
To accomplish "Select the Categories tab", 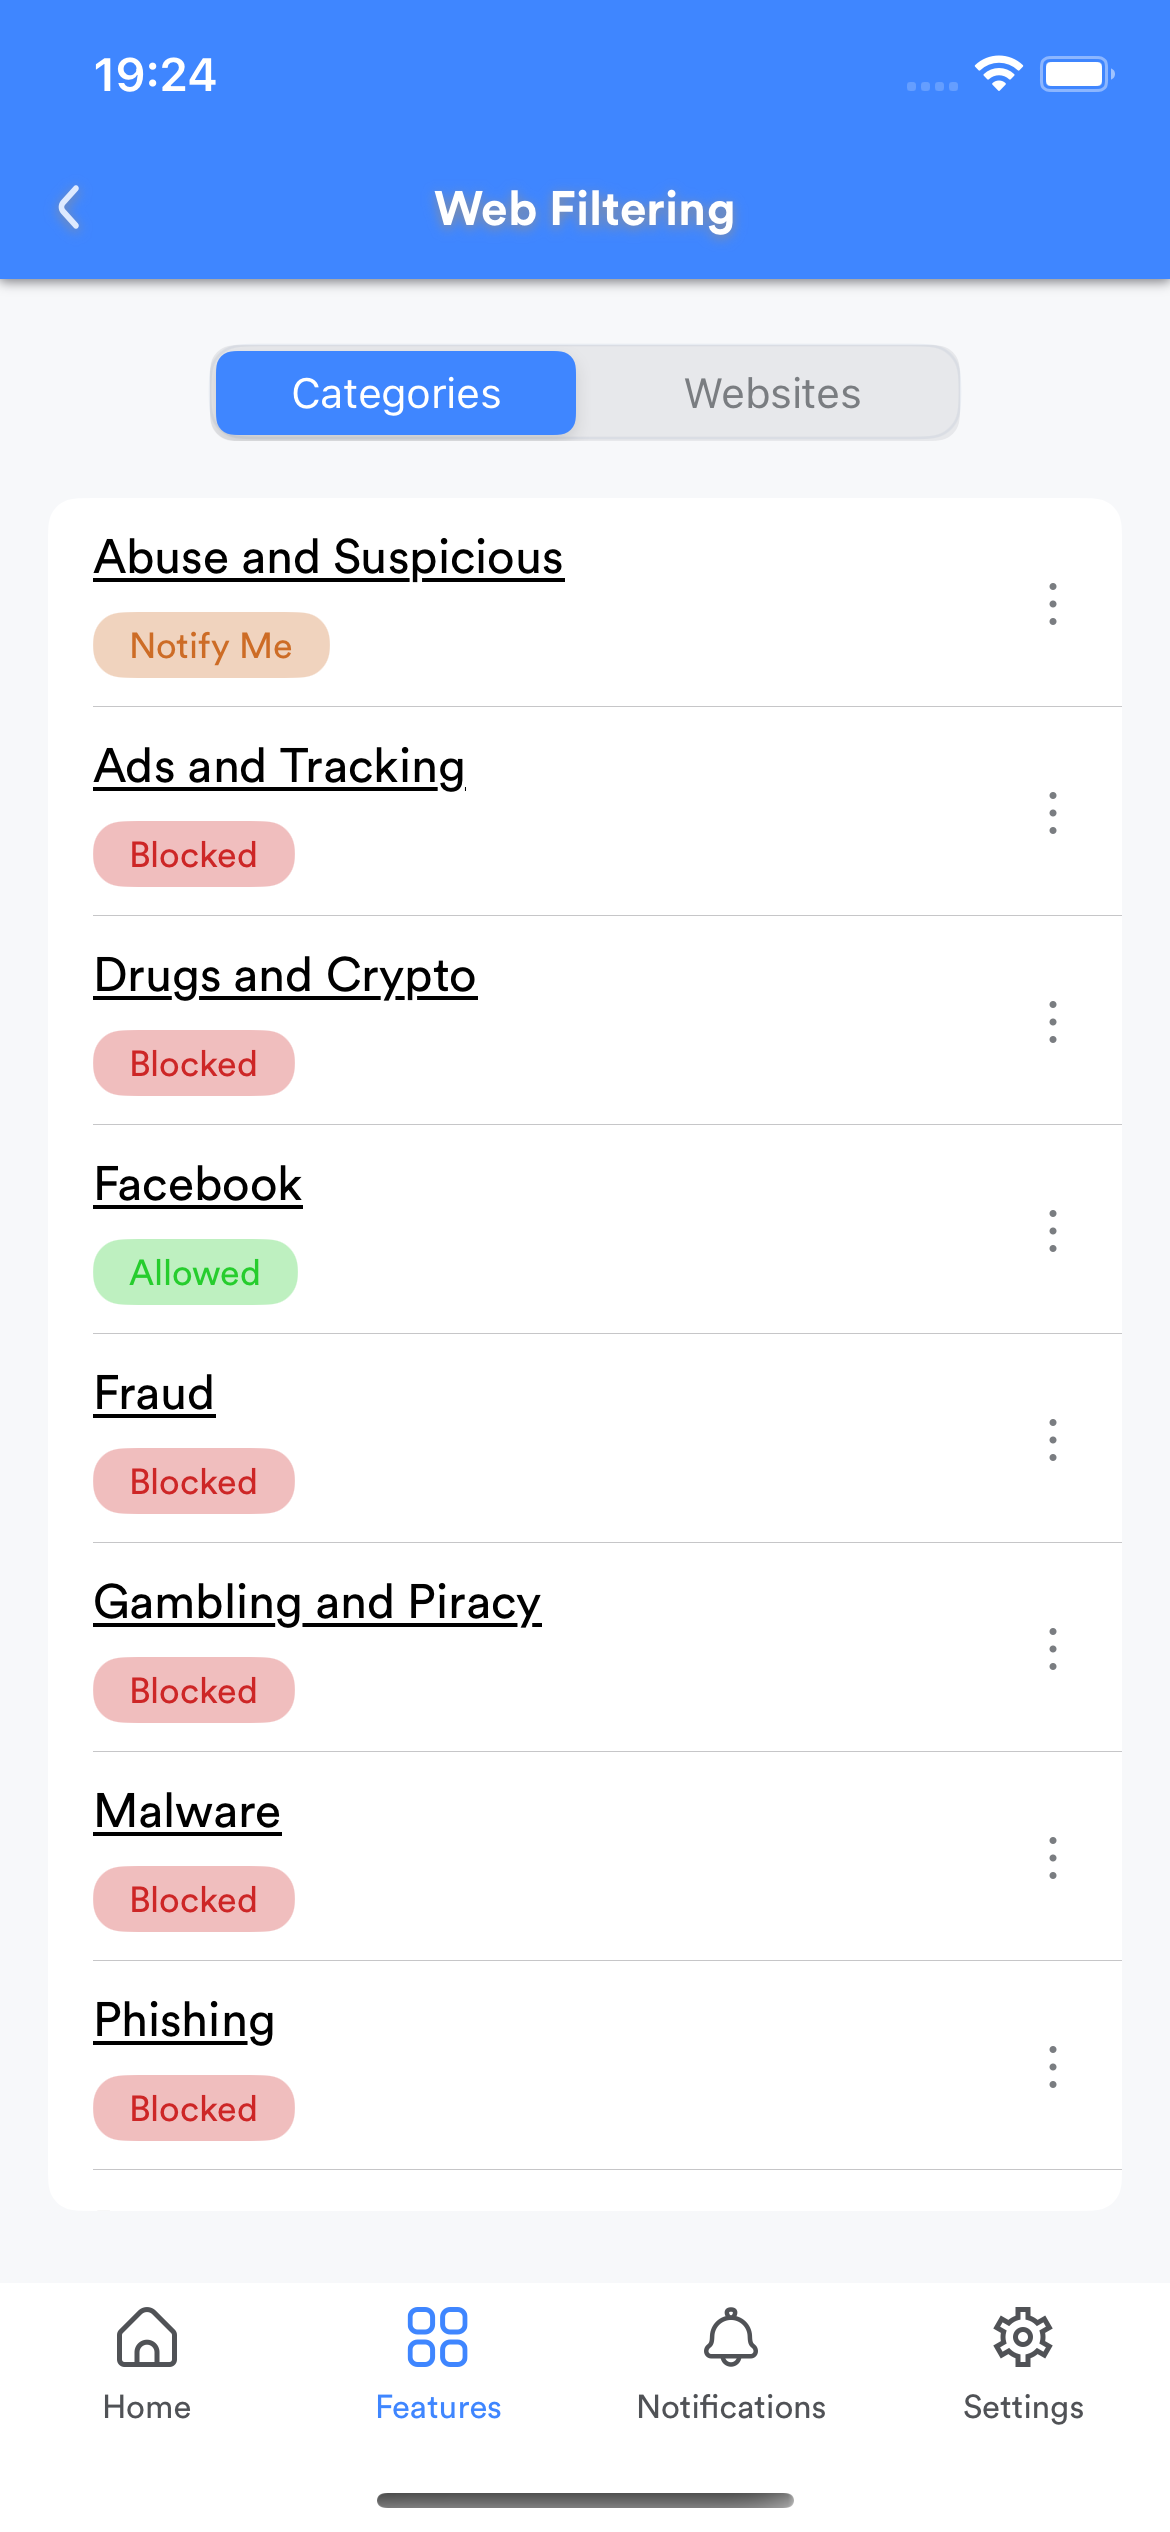I will click(396, 393).
